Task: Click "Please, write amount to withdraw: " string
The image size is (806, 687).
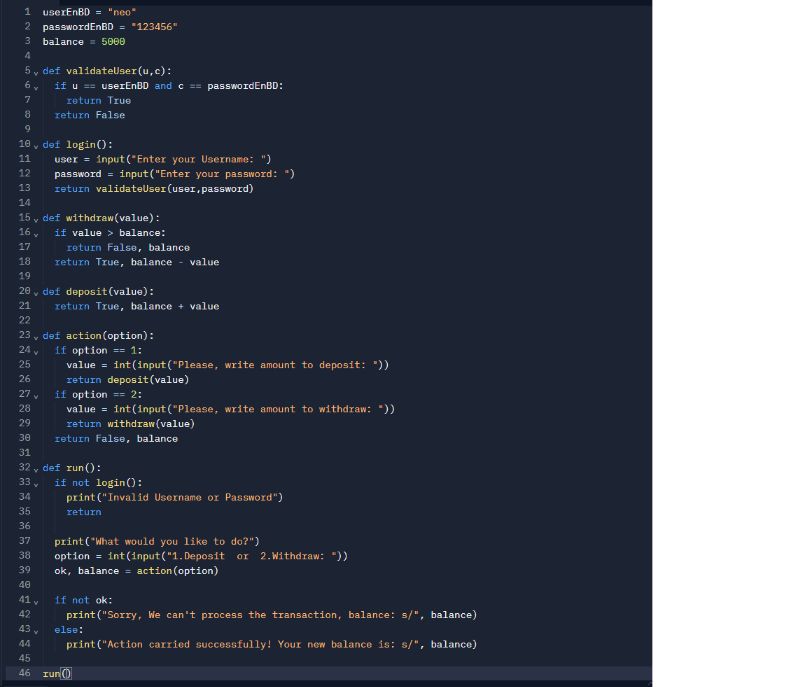Action: (278, 409)
